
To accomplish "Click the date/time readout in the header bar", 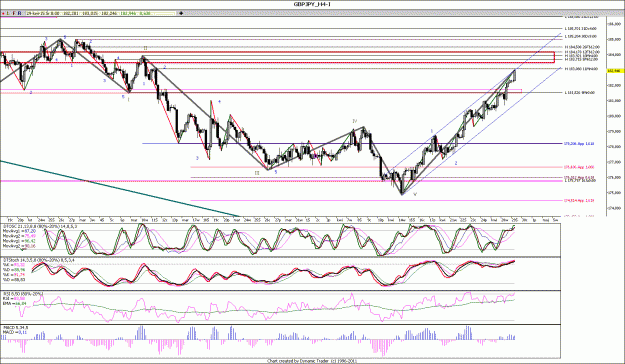I will [43, 13].
